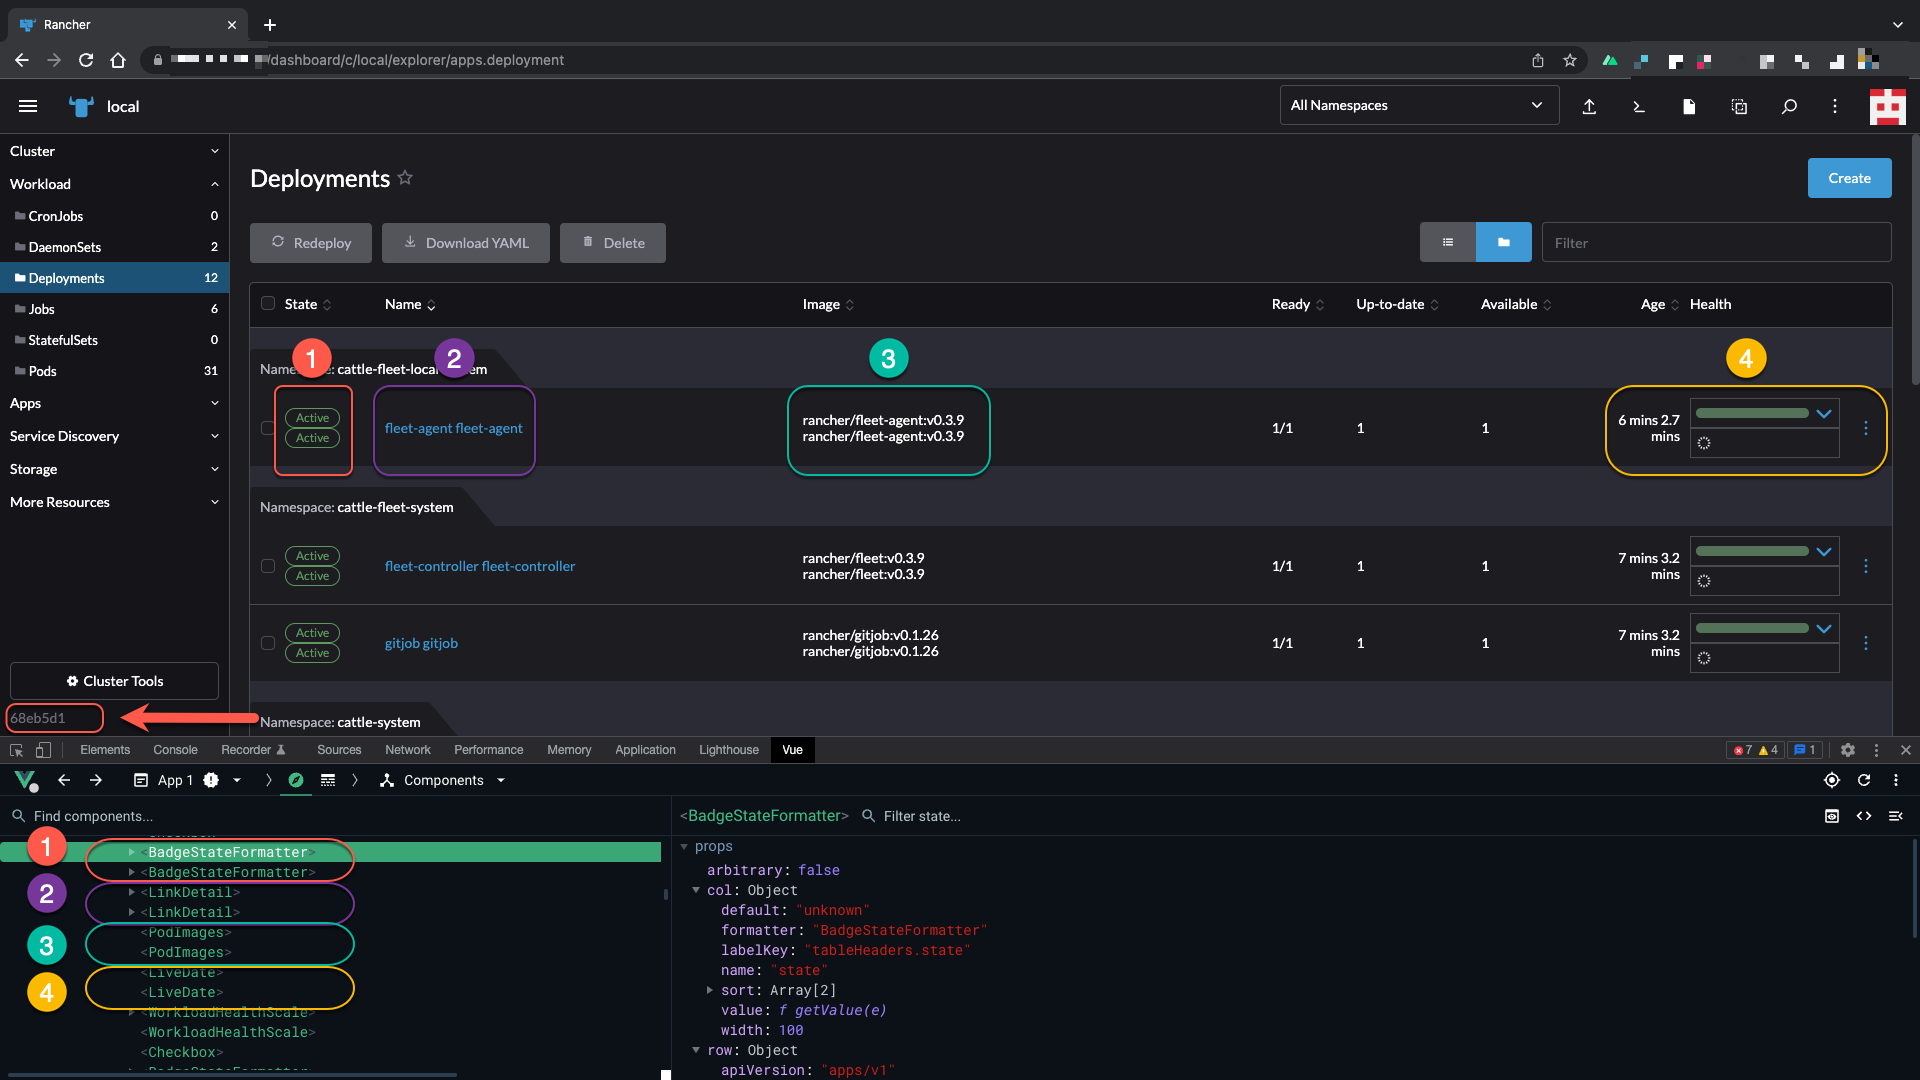The width and height of the screenshot is (1920, 1080).
Task: Check the gitjob row checkbox
Action: tap(267, 643)
